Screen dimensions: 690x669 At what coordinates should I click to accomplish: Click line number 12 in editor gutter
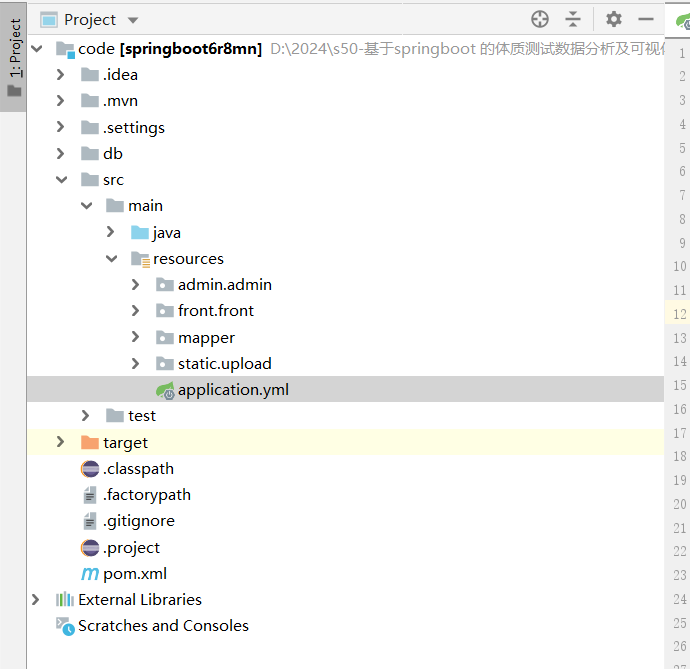679,314
